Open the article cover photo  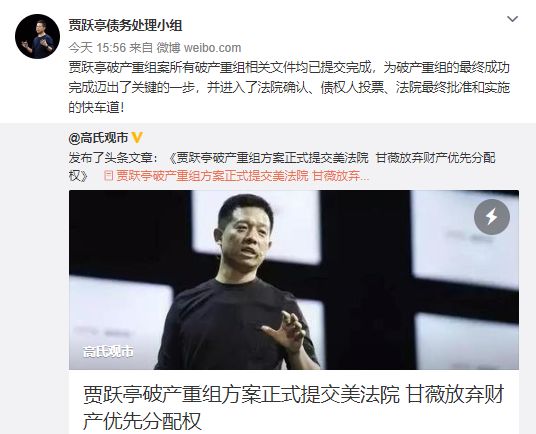click(294, 280)
